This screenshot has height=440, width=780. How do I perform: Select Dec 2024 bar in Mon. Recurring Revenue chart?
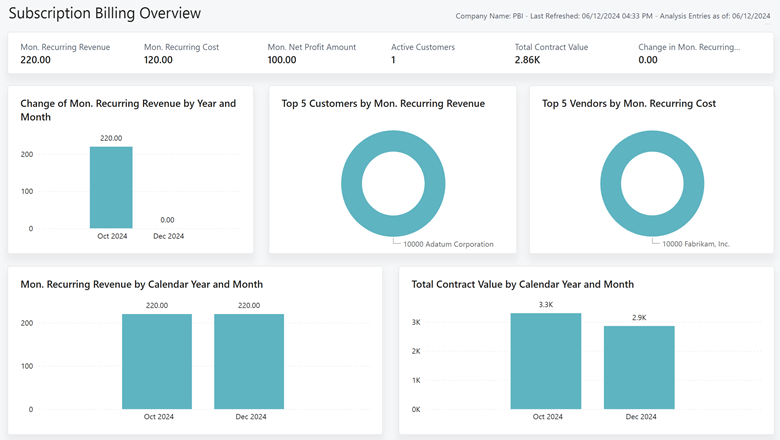pyautogui.click(x=249, y=361)
